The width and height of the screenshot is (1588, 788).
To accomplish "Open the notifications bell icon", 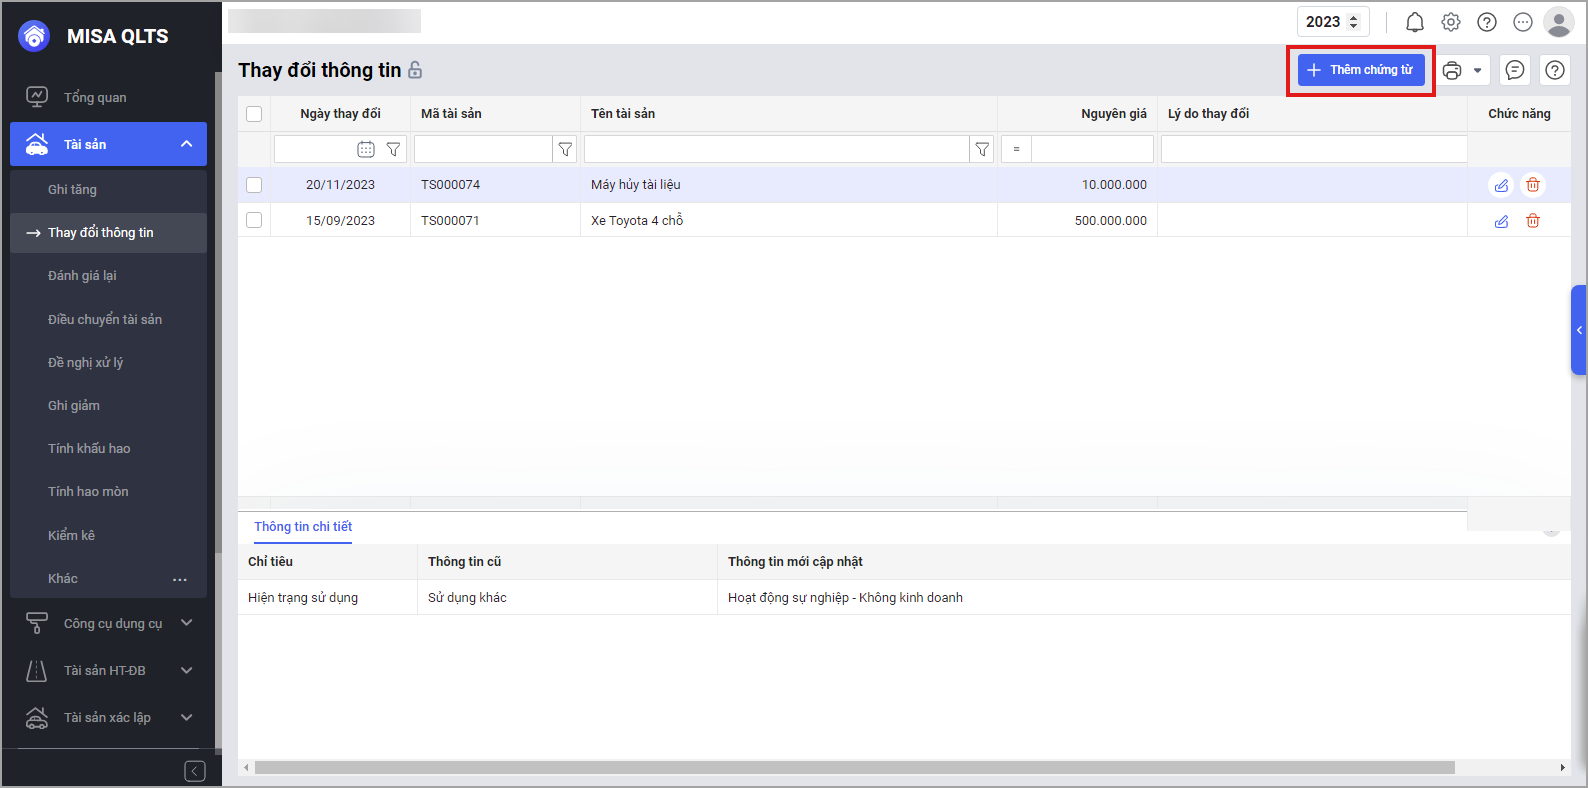I will (x=1414, y=22).
